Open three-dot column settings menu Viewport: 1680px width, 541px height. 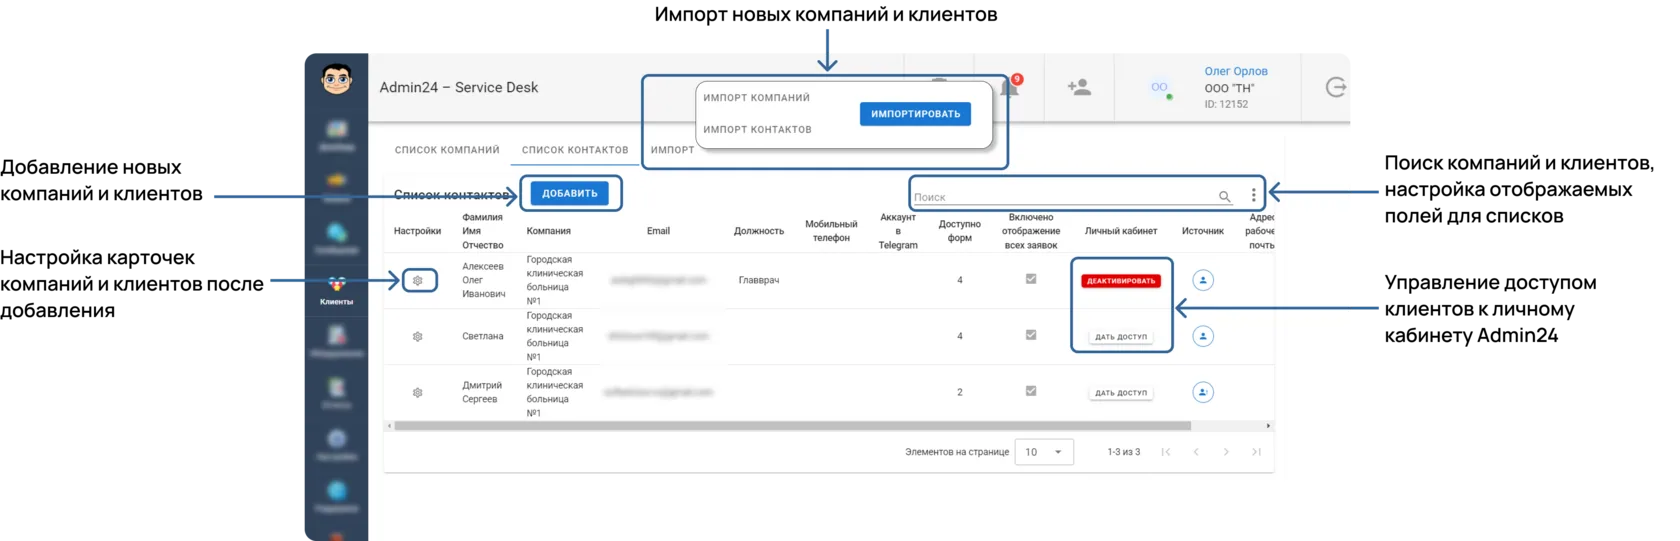1253,195
